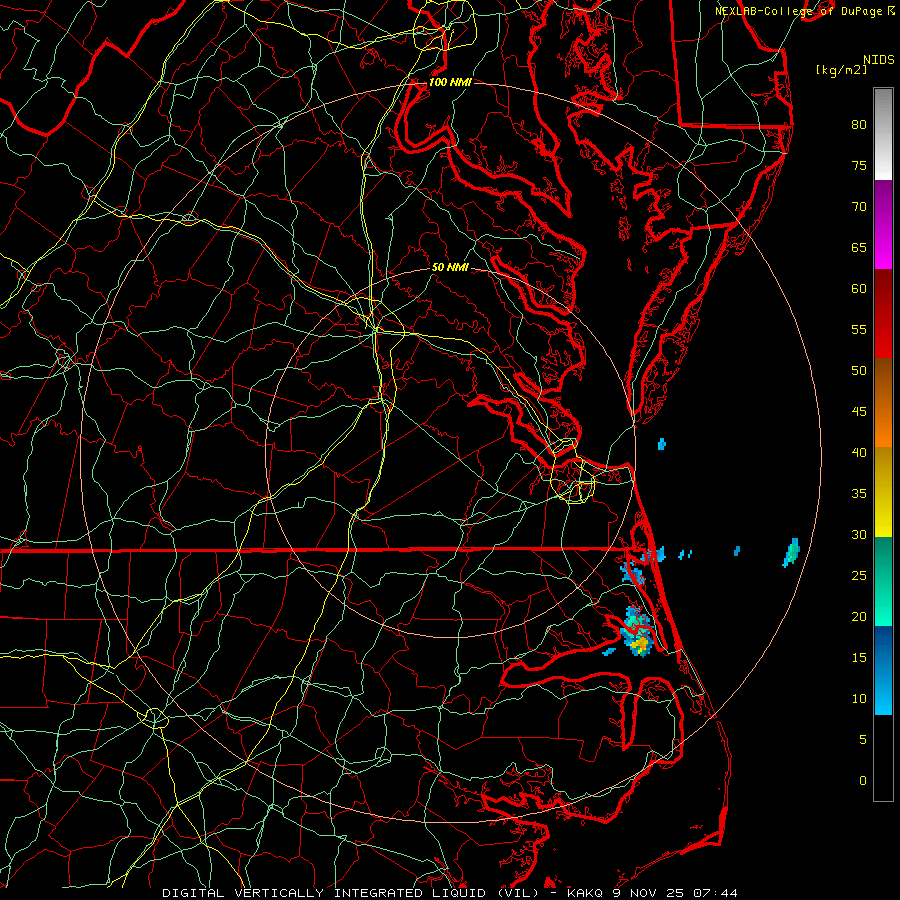Click the 5 value on the VIL scale
Image resolution: width=900 pixels, height=900 pixels.
point(863,739)
